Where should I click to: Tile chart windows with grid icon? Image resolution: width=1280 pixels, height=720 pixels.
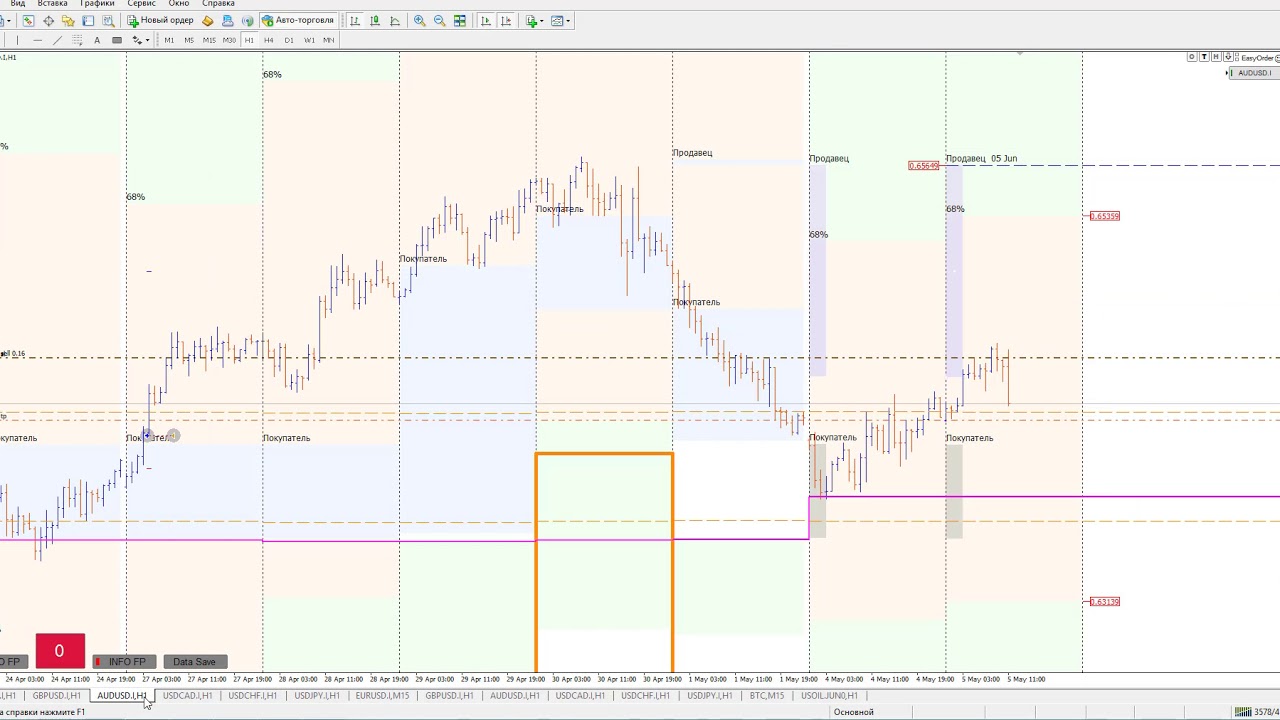pyautogui.click(x=459, y=20)
